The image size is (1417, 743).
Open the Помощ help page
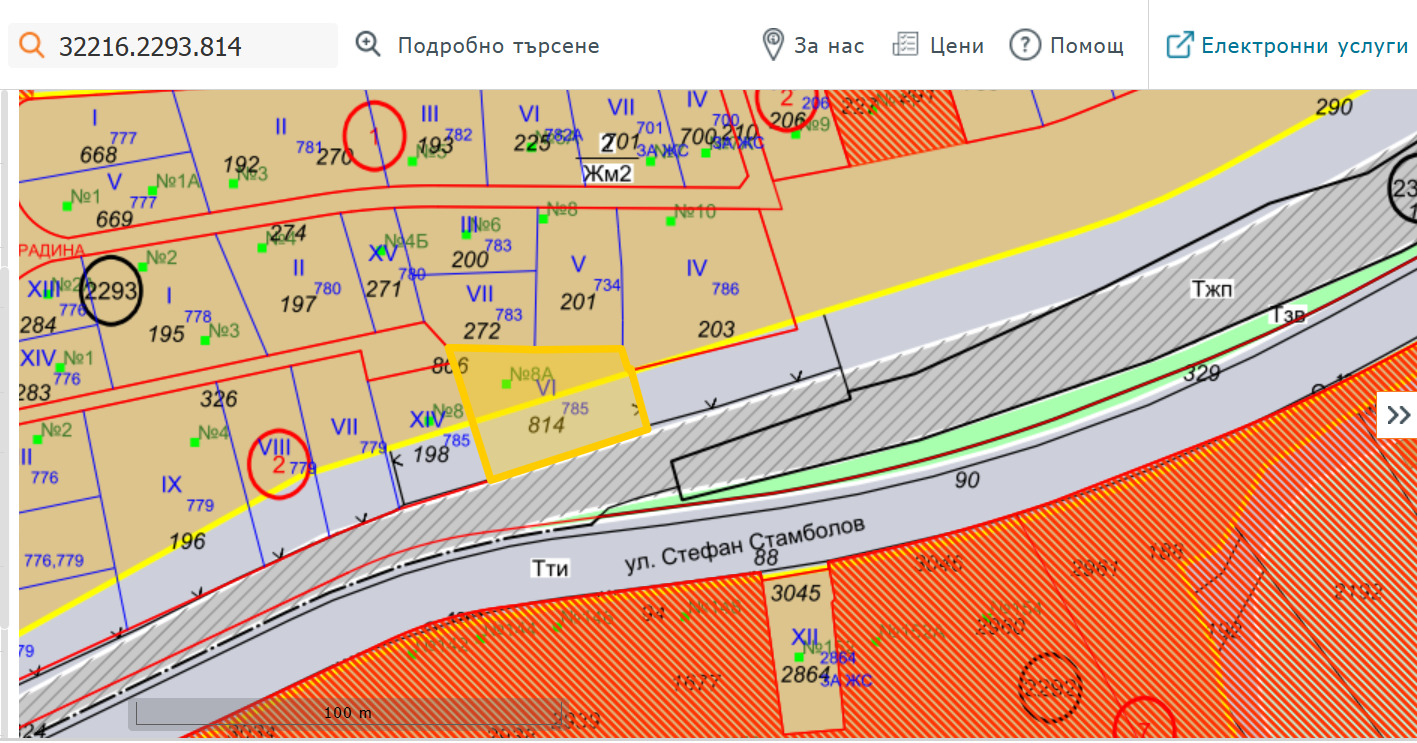point(1087,45)
